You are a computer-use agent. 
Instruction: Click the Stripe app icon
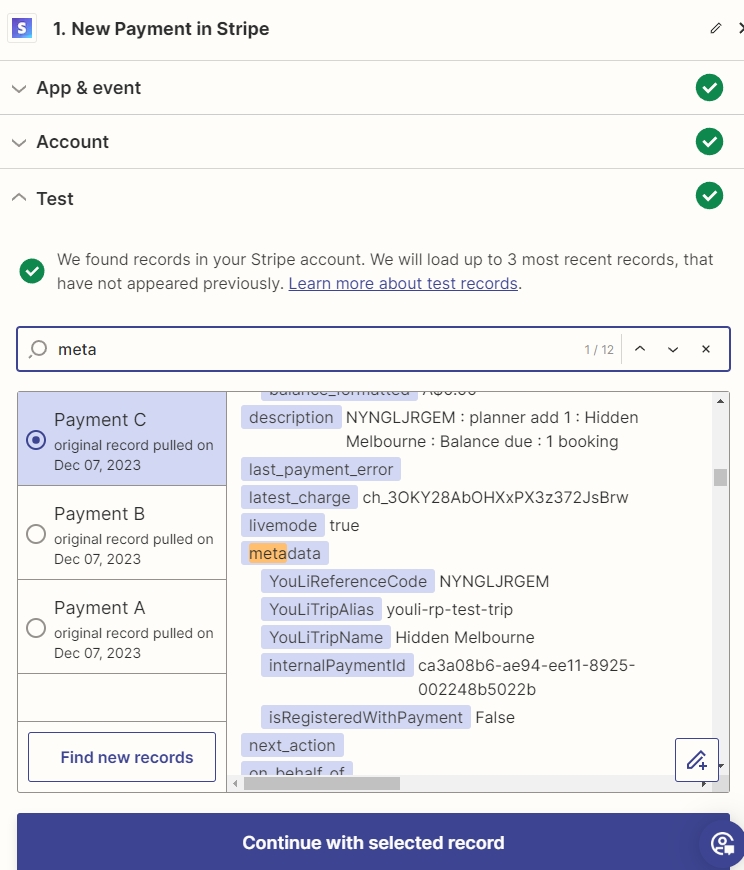click(22, 28)
